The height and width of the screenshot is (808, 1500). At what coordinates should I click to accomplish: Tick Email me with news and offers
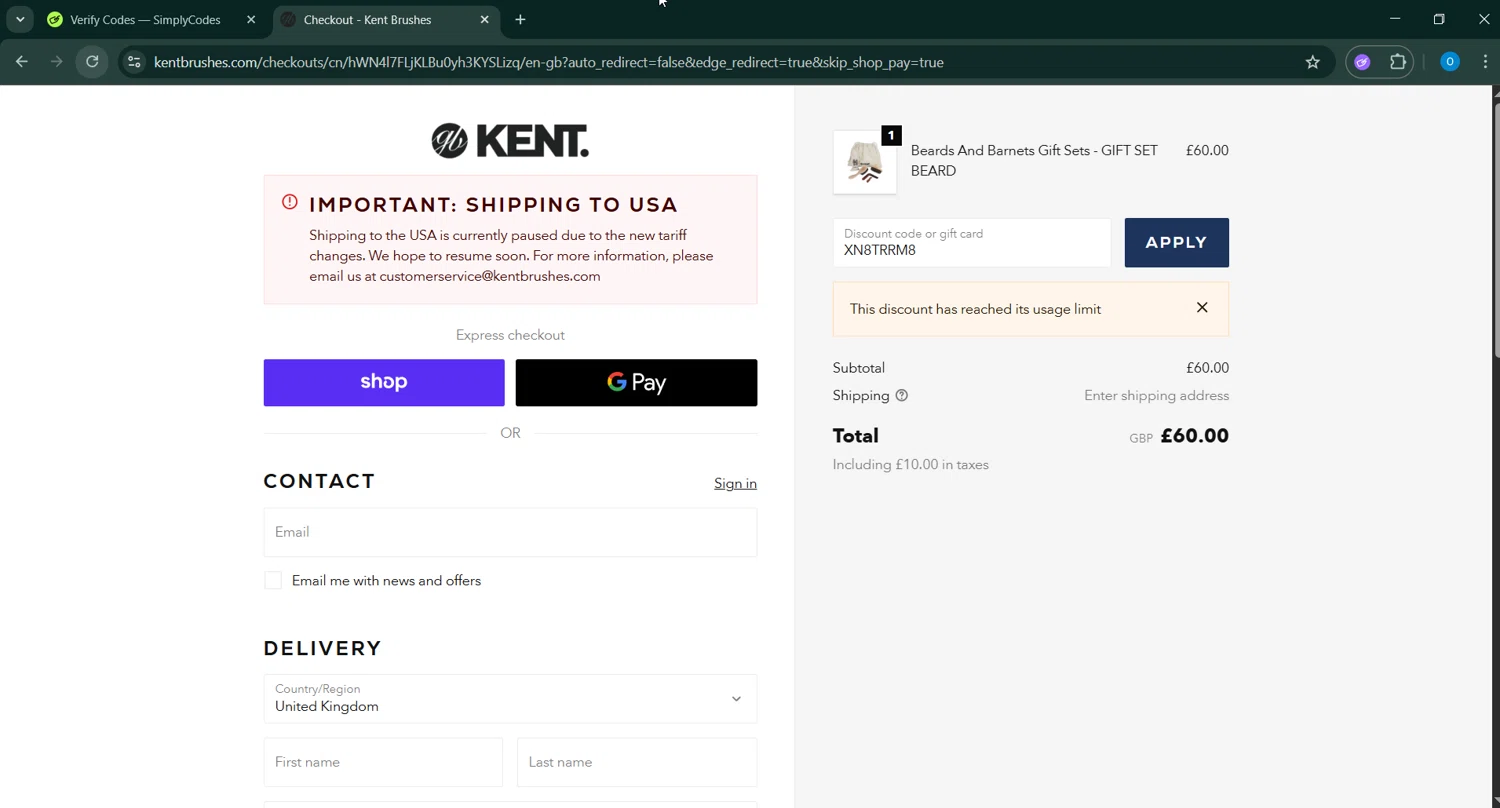(x=273, y=581)
